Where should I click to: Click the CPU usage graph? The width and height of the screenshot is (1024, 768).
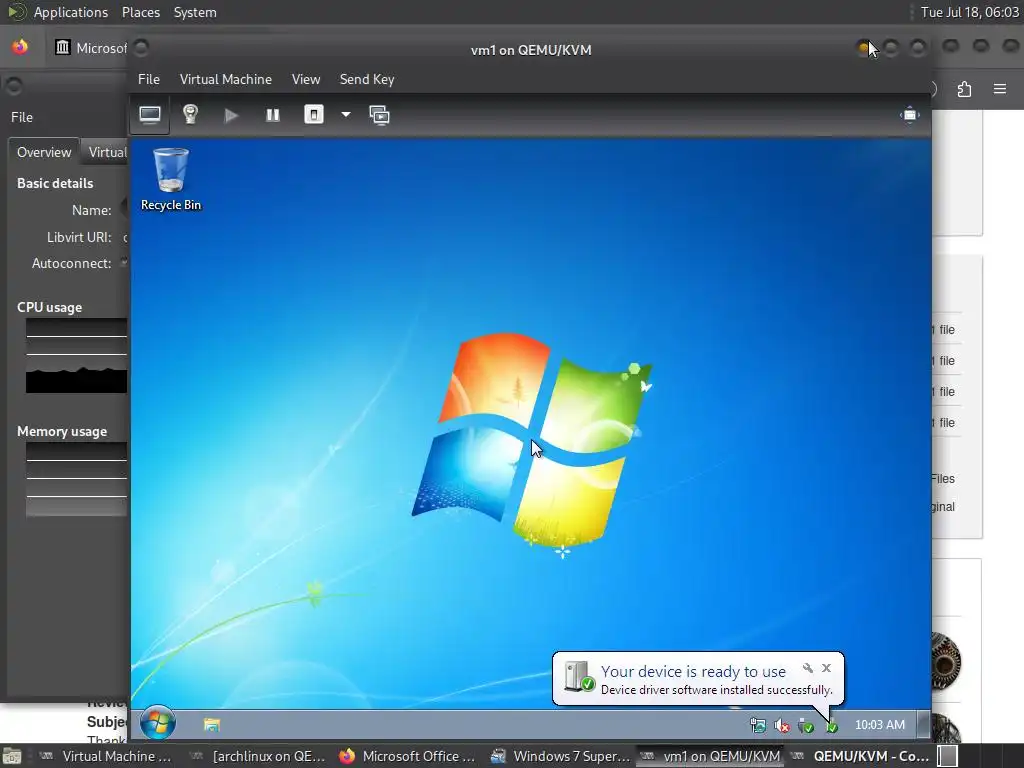76,355
